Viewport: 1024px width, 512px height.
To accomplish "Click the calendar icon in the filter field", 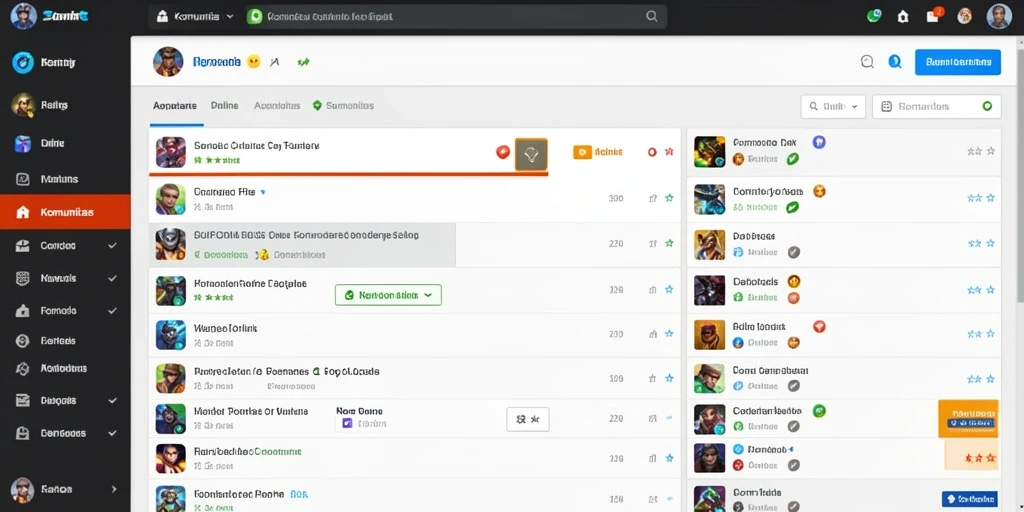I will 886,106.
